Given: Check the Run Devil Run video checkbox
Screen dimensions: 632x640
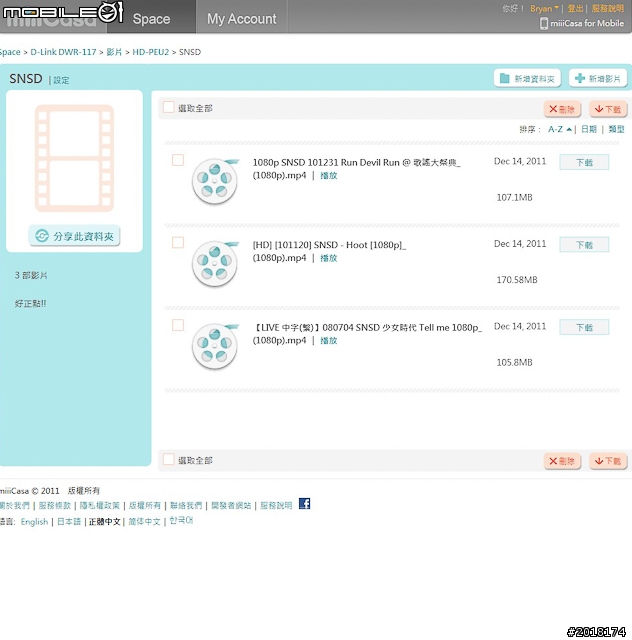Looking at the screenshot, I should (x=178, y=160).
